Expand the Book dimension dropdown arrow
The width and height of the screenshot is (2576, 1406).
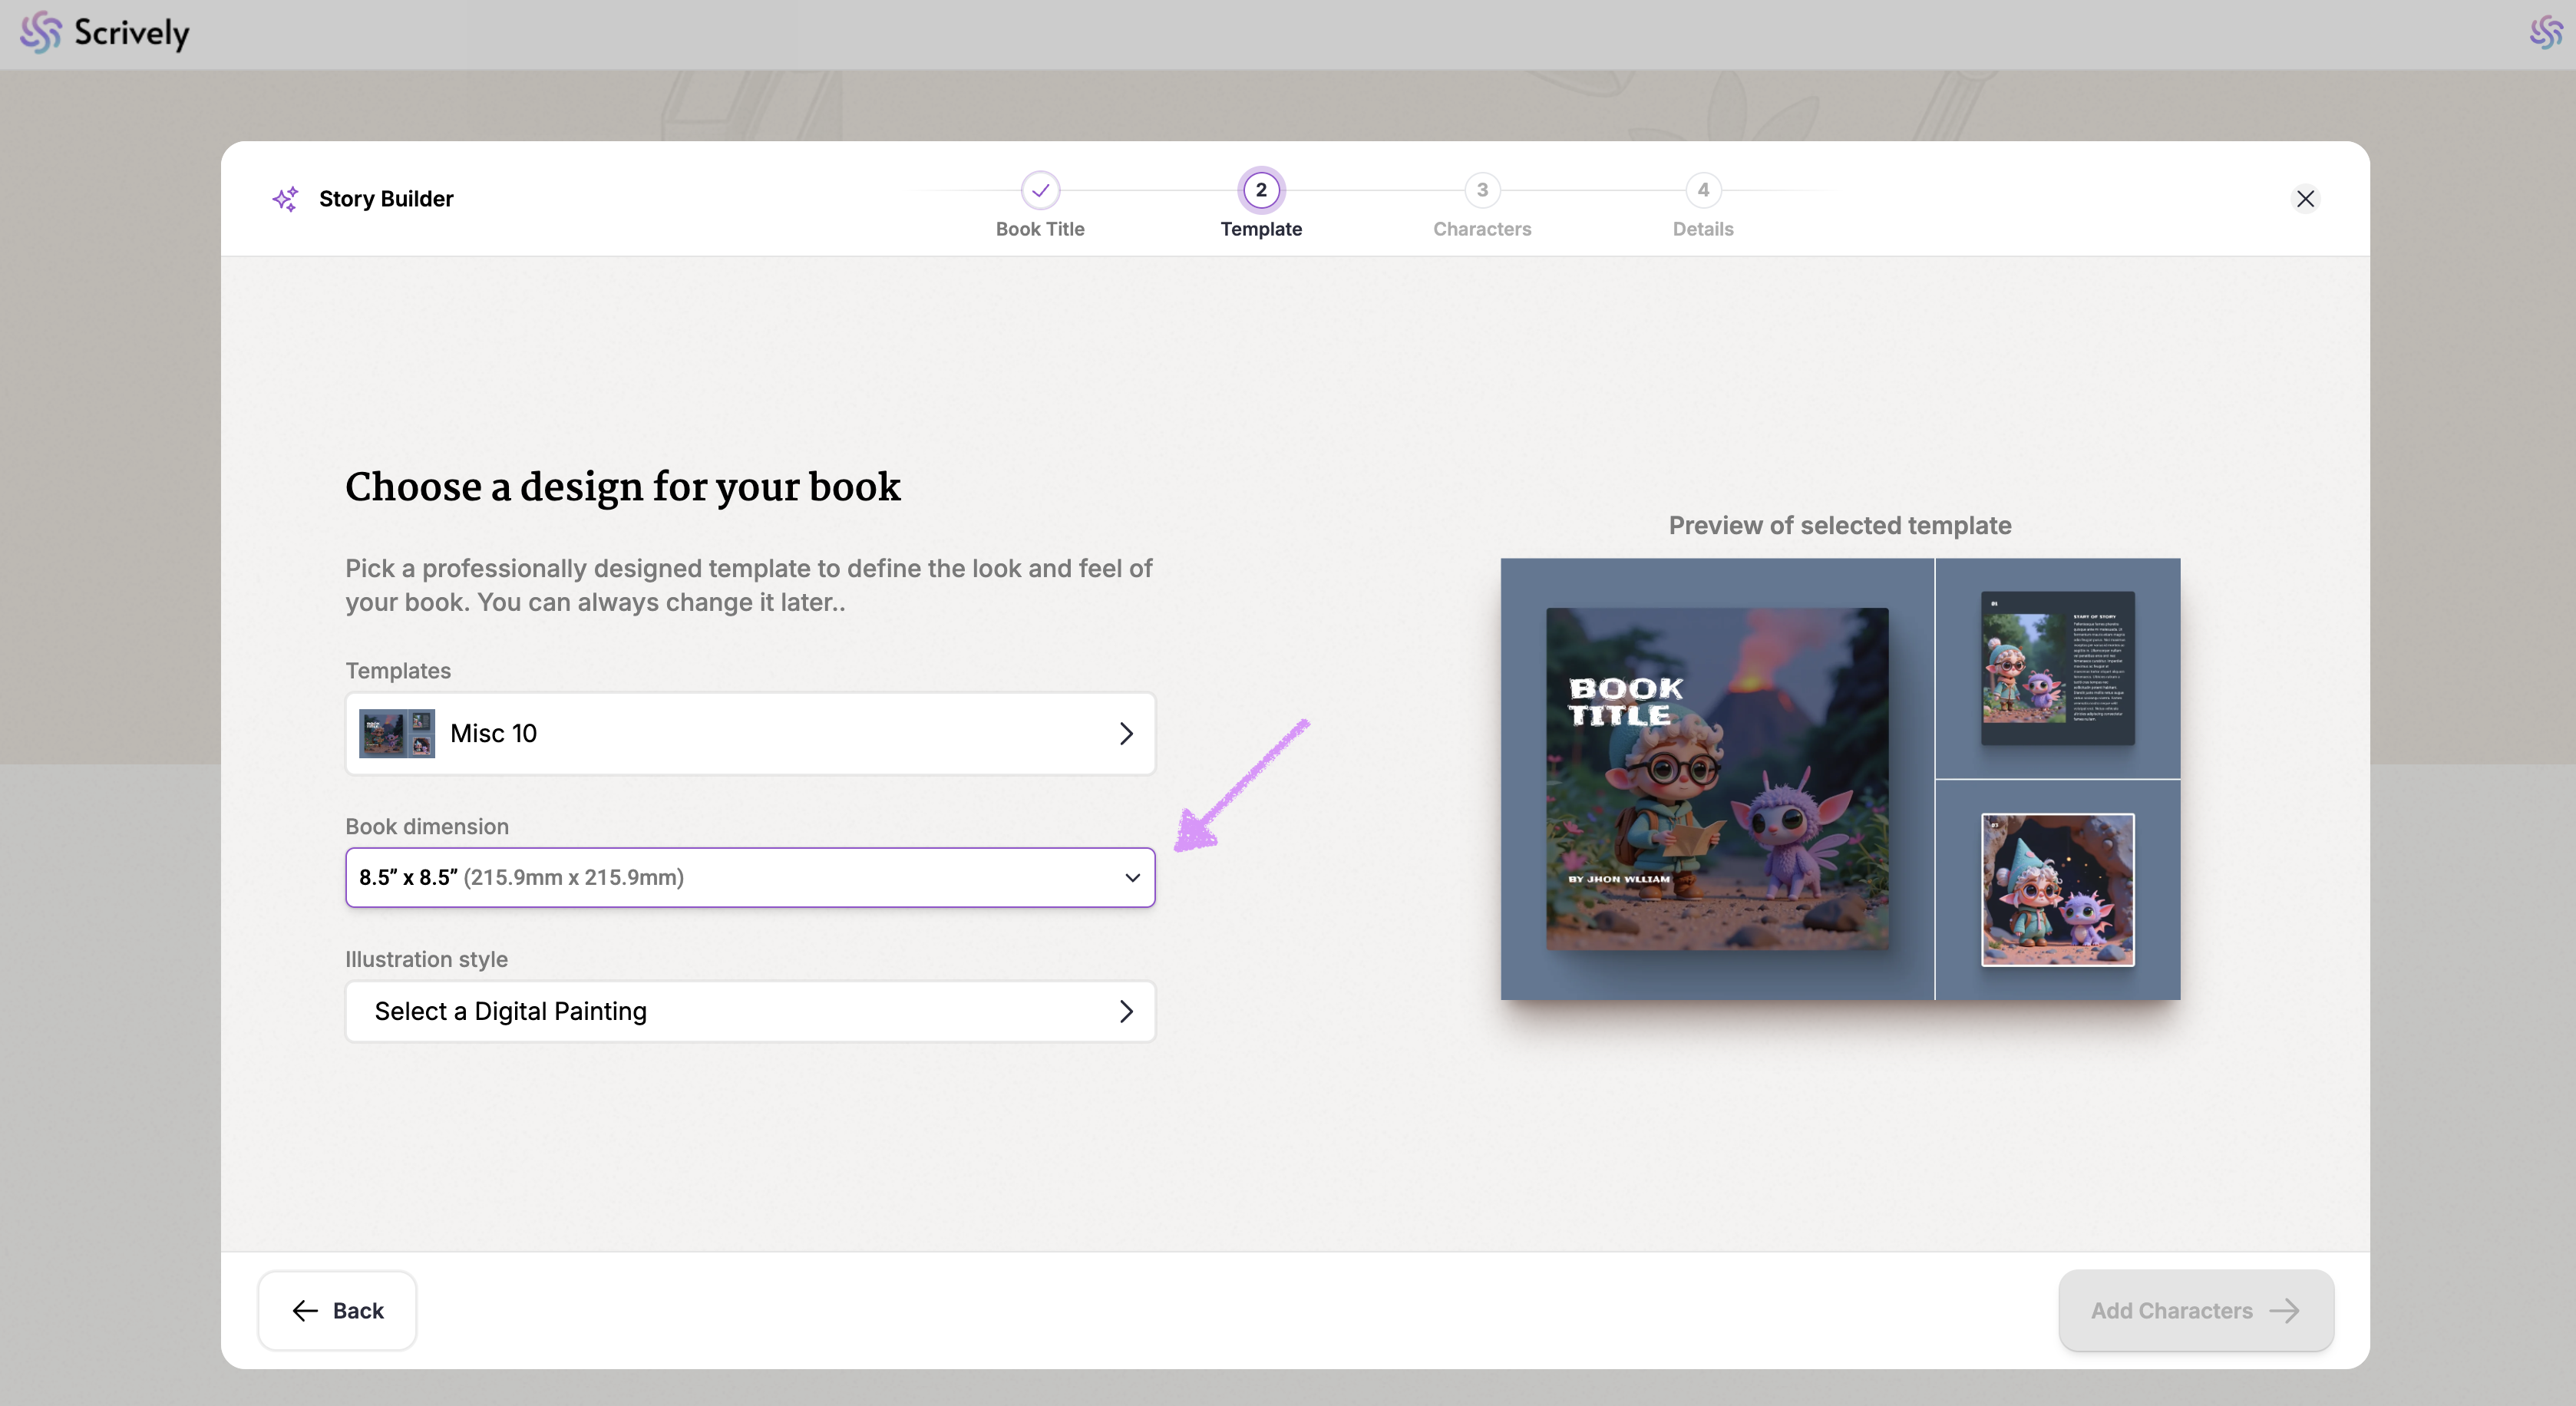1132,878
